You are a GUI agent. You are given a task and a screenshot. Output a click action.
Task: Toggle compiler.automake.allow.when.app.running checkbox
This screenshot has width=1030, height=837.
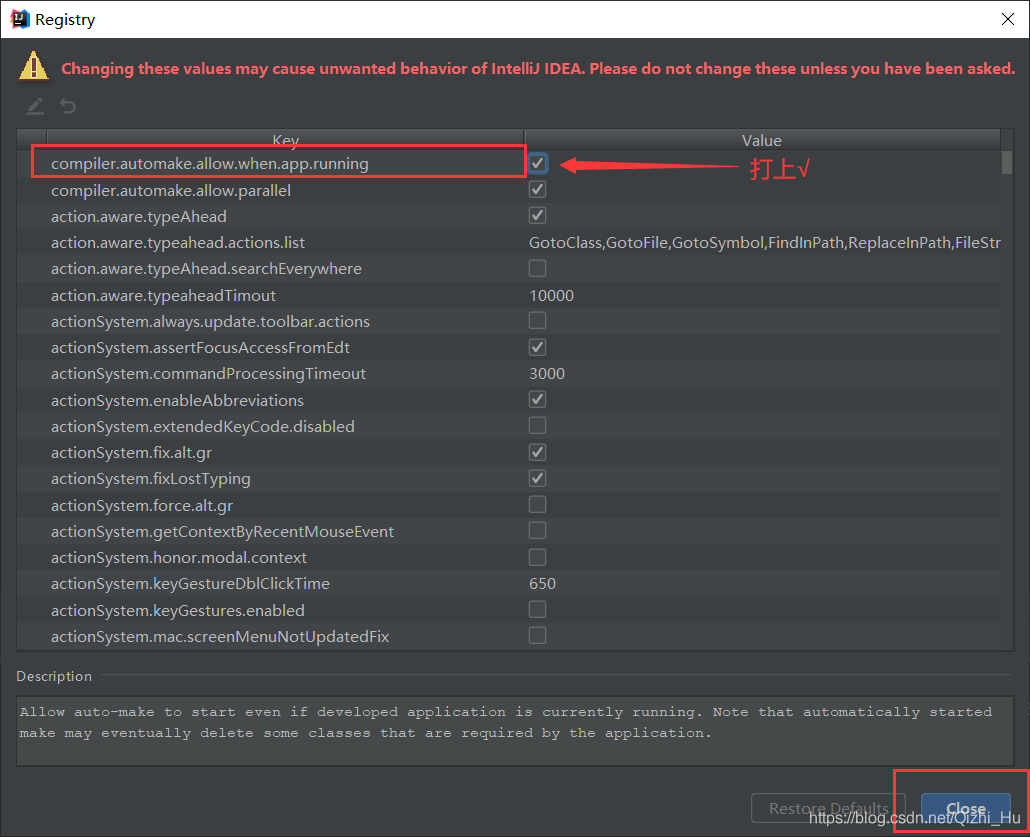(x=537, y=163)
